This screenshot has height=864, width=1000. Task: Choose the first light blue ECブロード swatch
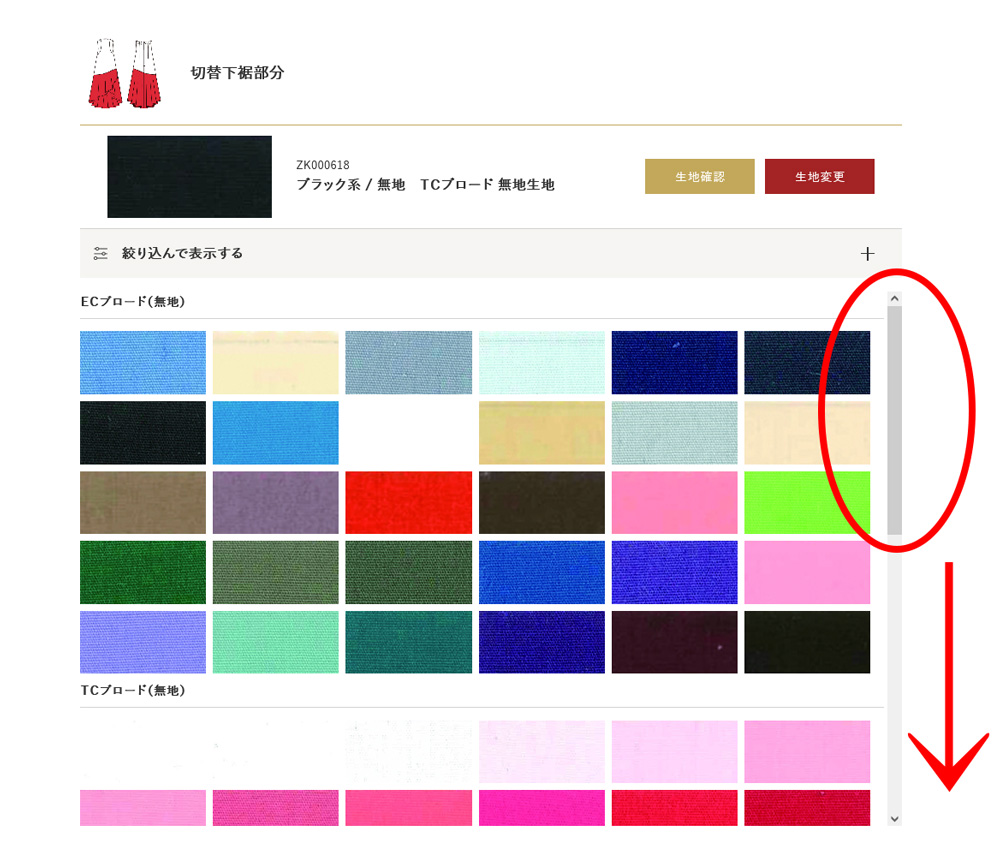tap(143, 362)
